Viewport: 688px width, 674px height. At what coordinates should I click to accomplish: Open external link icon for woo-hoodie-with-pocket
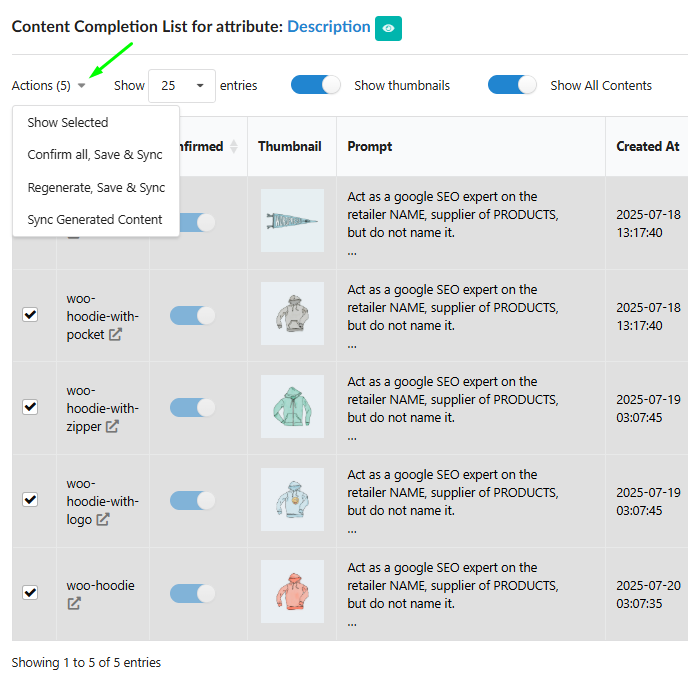tap(115, 335)
